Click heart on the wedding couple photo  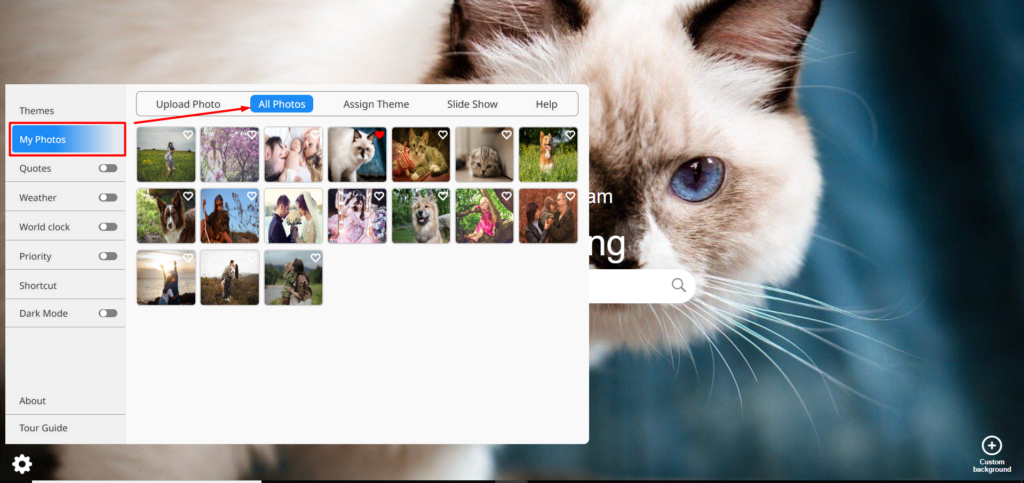coord(315,196)
